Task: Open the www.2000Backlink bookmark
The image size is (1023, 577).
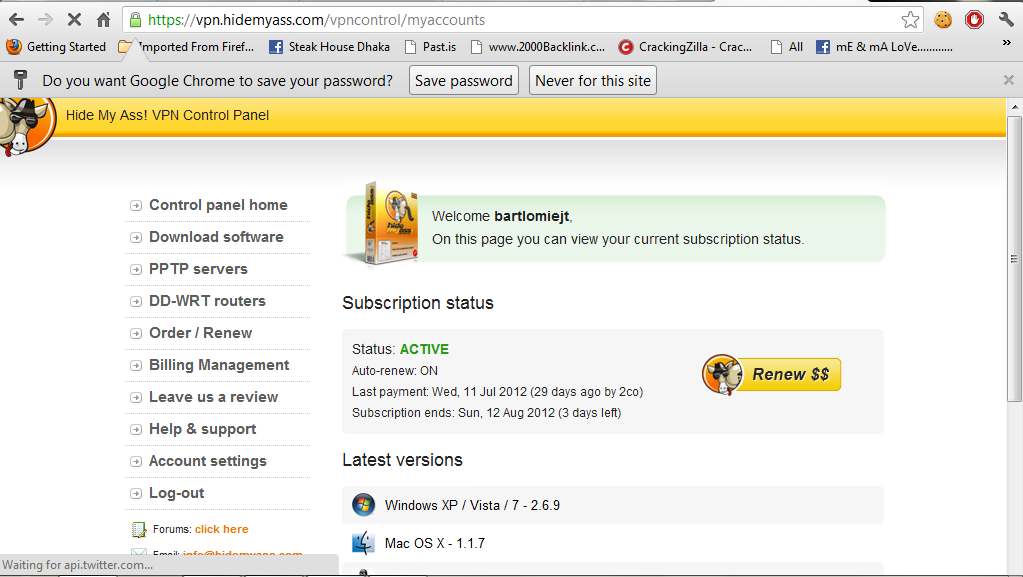Action: point(538,47)
